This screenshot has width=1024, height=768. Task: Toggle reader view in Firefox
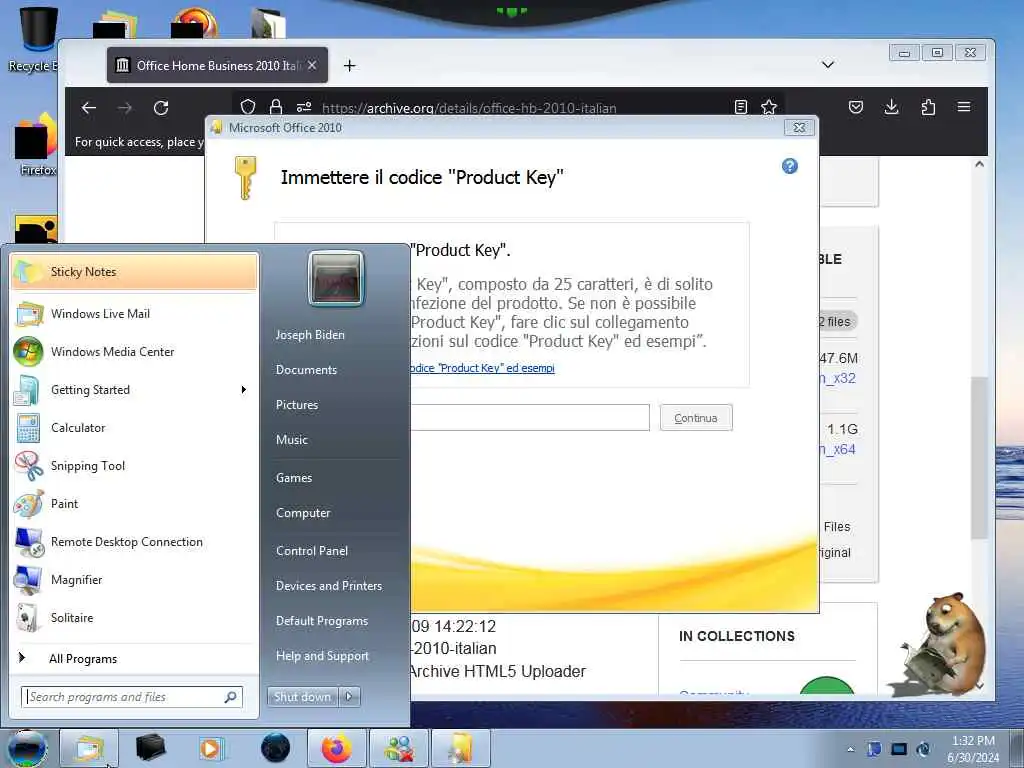pyautogui.click(x=741, y=107)
